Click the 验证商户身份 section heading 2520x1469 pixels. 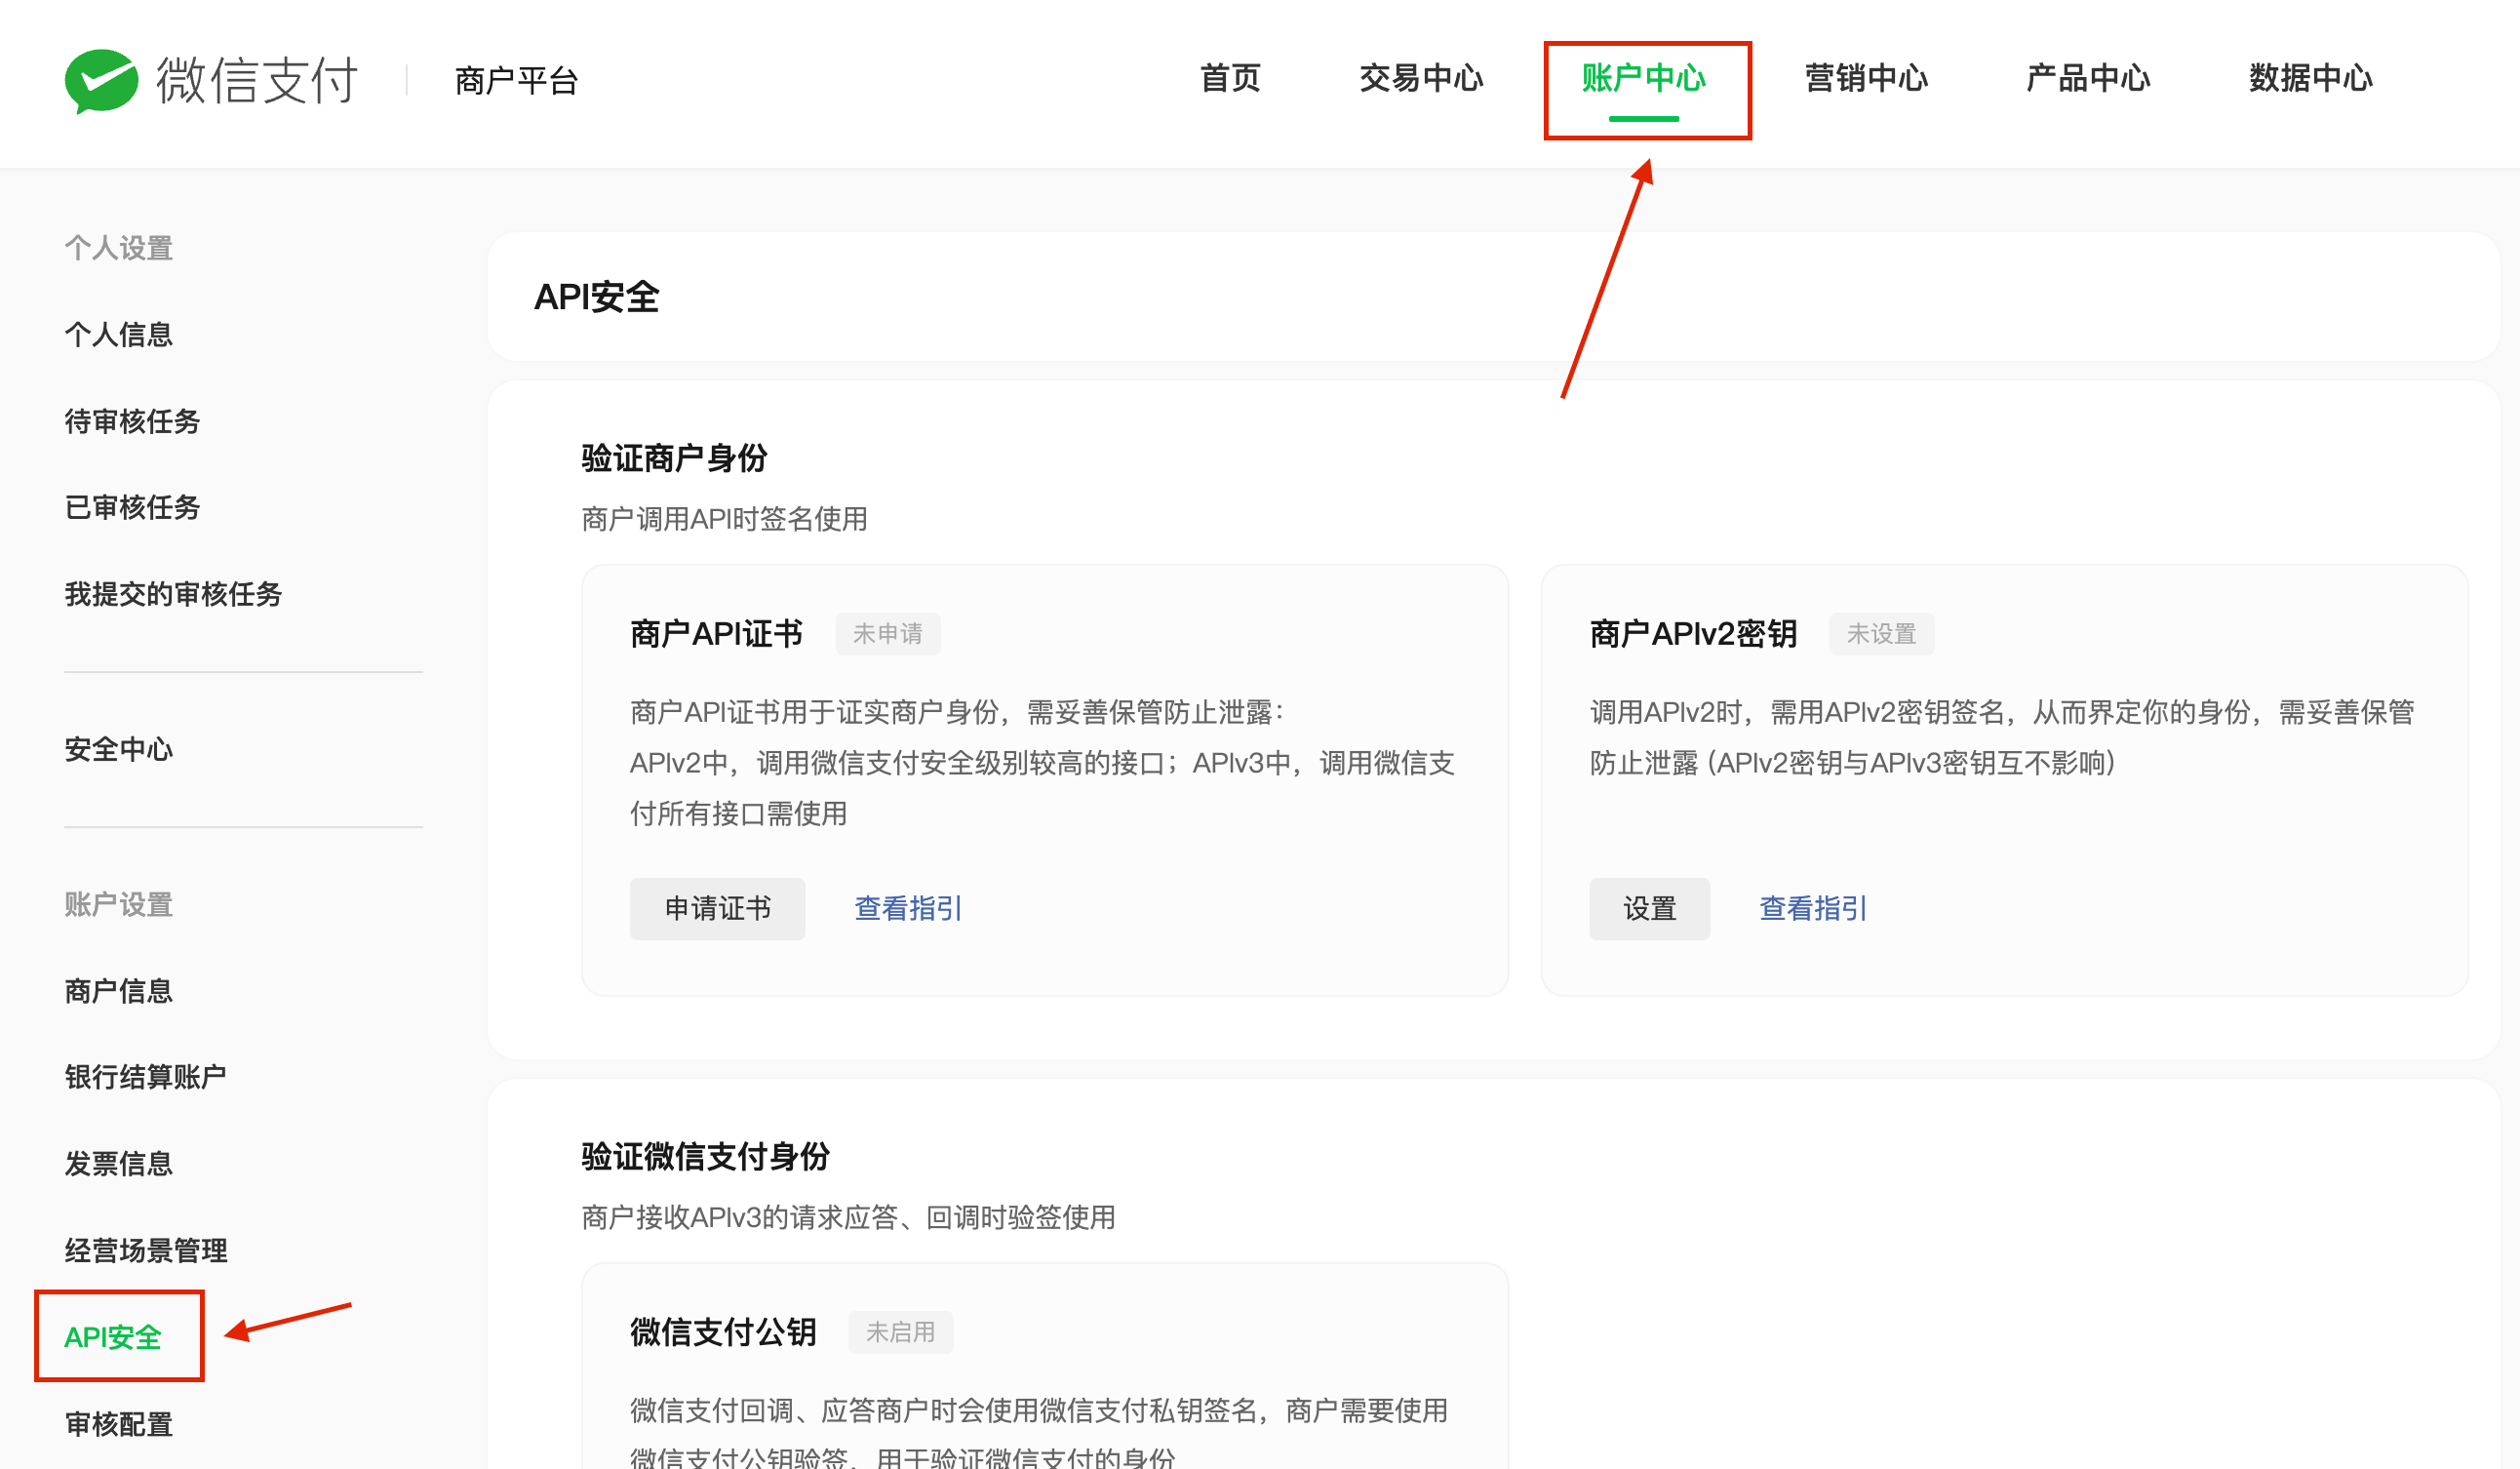[675, 458]
